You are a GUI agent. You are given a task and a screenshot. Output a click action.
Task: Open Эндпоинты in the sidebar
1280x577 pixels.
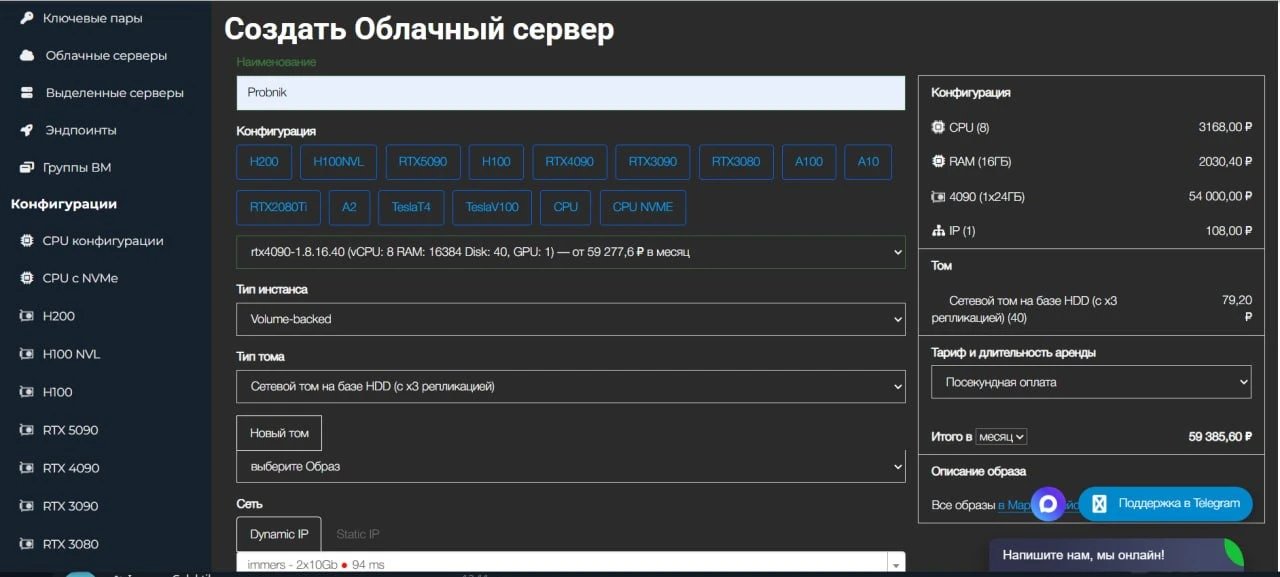(x=81, y=130)
